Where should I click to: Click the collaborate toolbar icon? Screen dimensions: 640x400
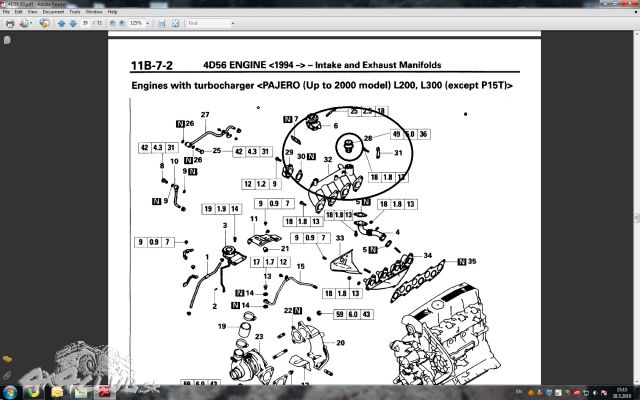44,23
